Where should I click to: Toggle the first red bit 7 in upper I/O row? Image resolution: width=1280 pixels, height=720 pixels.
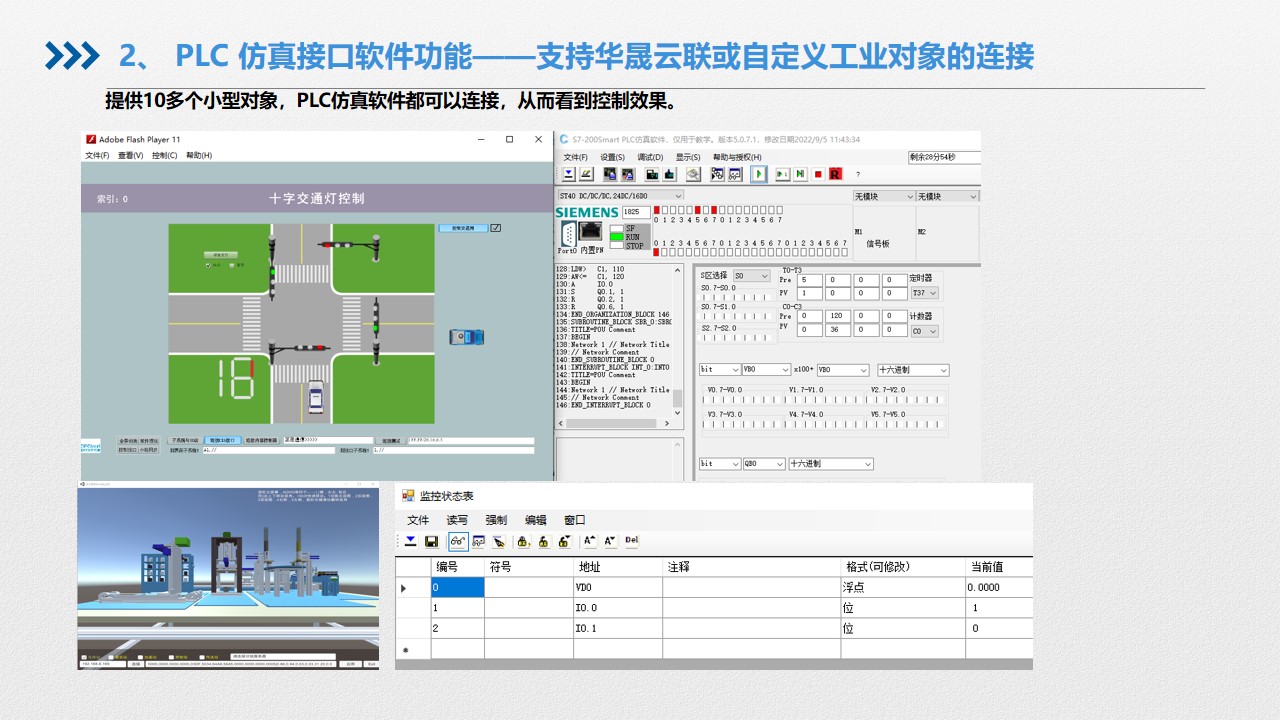[714, 210]
